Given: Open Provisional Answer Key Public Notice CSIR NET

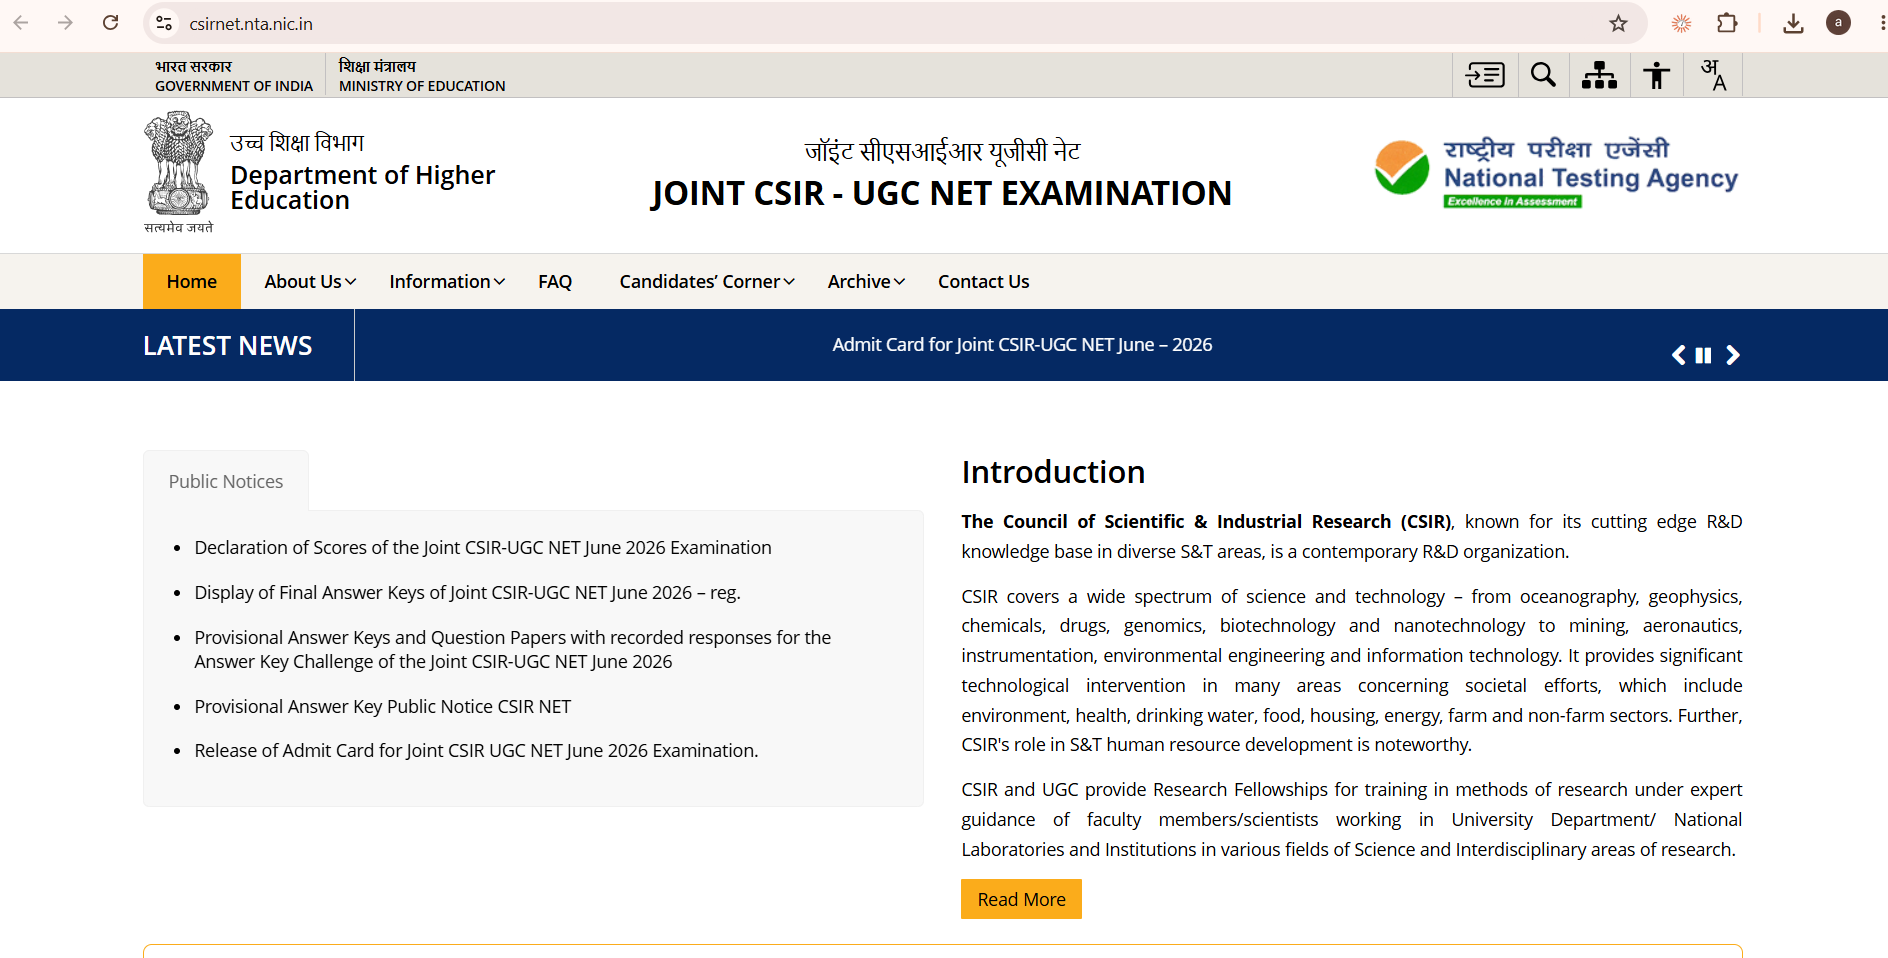Looking at the screenshot, I should pyautogui.click(x=383, y=706).
